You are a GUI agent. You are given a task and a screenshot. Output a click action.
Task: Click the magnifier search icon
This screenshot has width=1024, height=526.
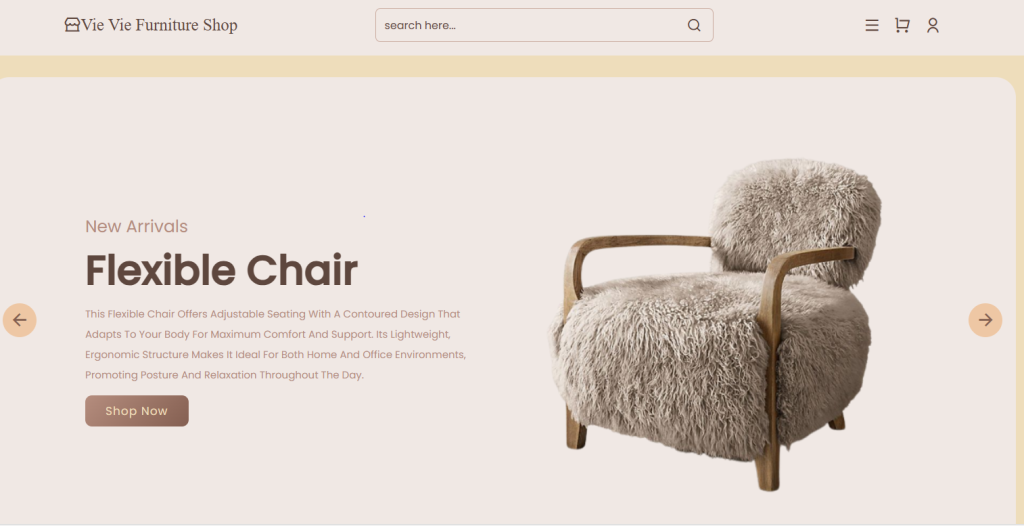(694, 25)
